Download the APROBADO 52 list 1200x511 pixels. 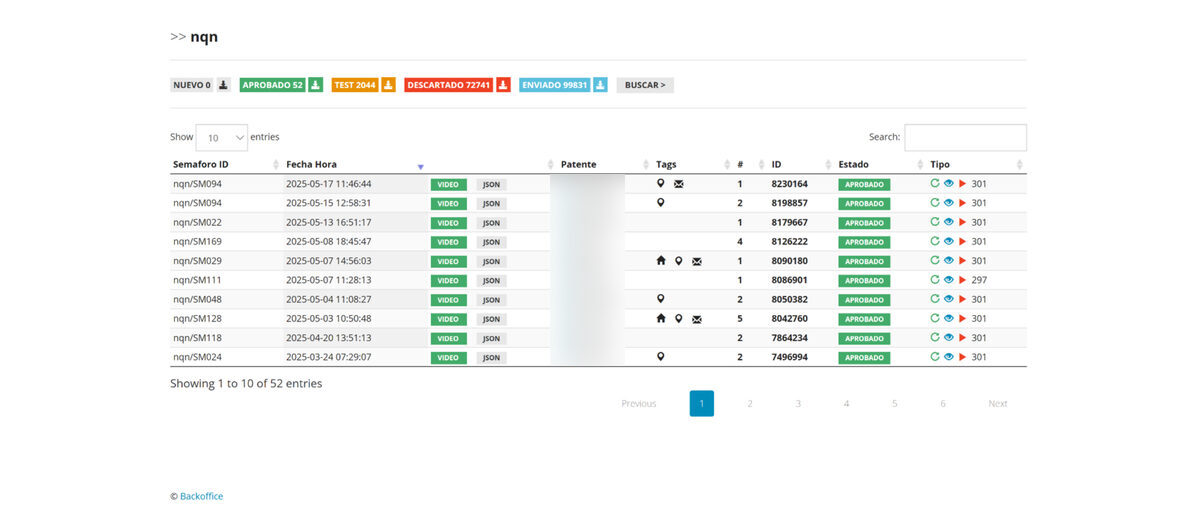coord(315,85)
